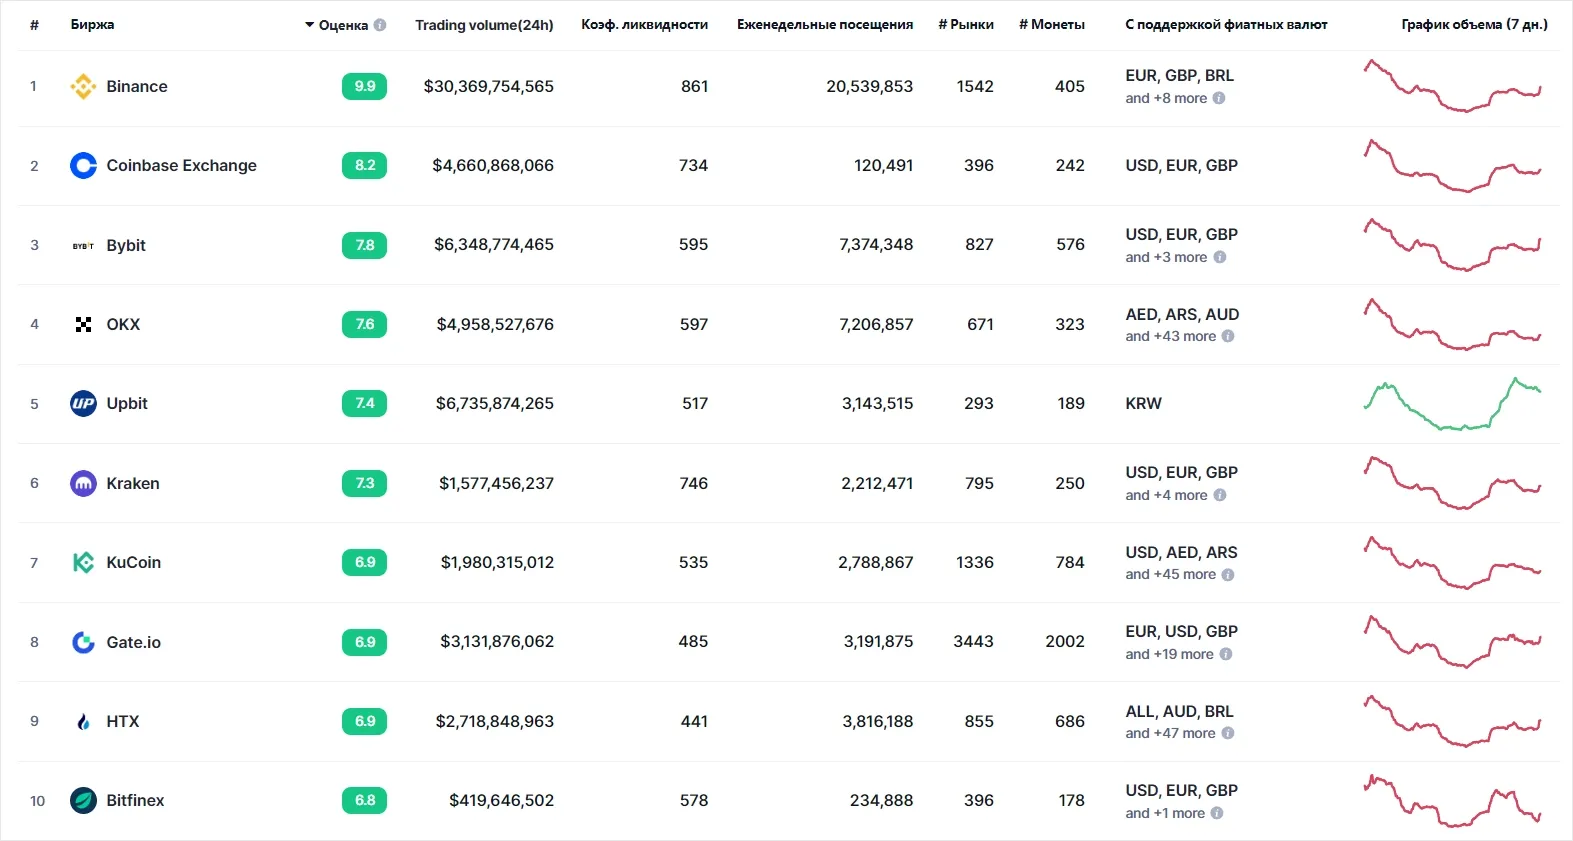This screenshot has width=1573, height=841.
Task: Expand Binance's 'and +8 more' fiat list
Action: pyautogui.click(x=1166, y=98)
